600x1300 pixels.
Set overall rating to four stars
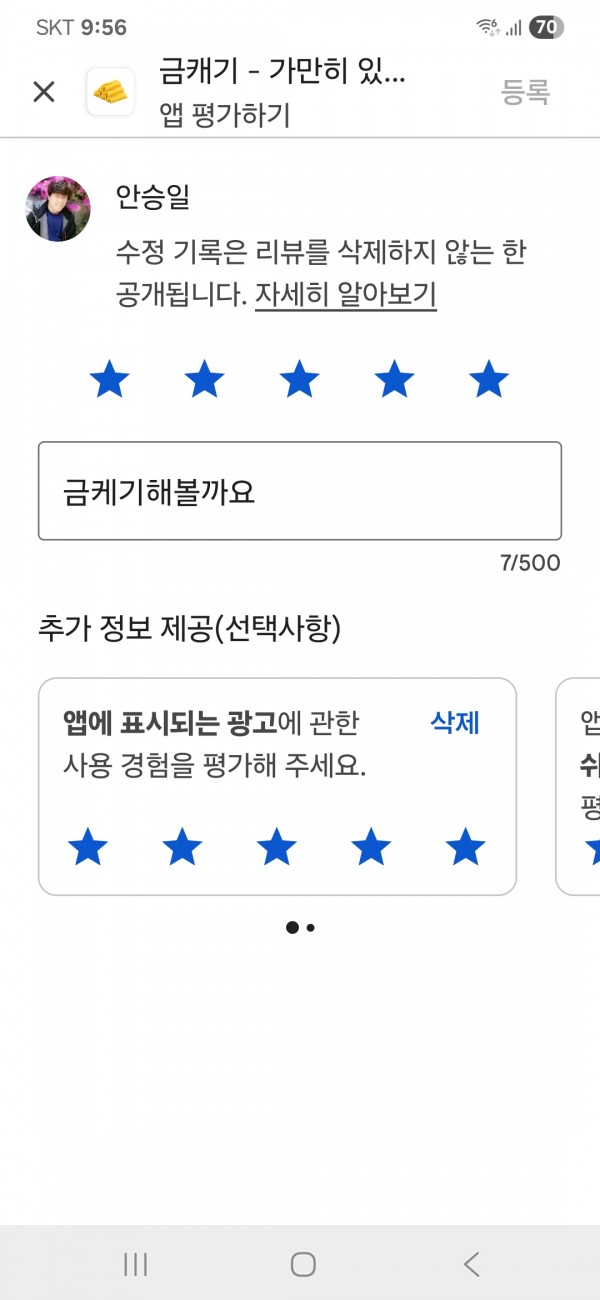click(394, 380)
